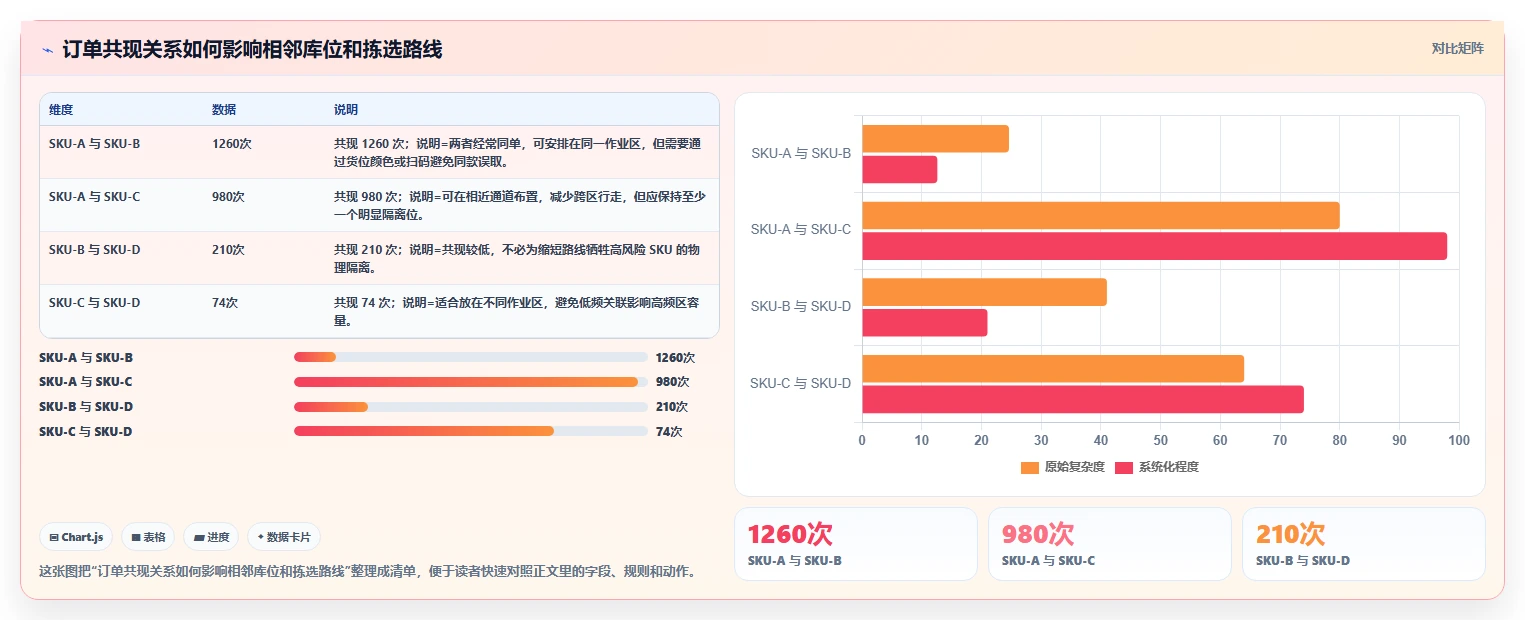The width and height of the screenshot is (1525, 620).
Task: Click the 74次 value beside the progress bar
Action: (x=669, y=432)
